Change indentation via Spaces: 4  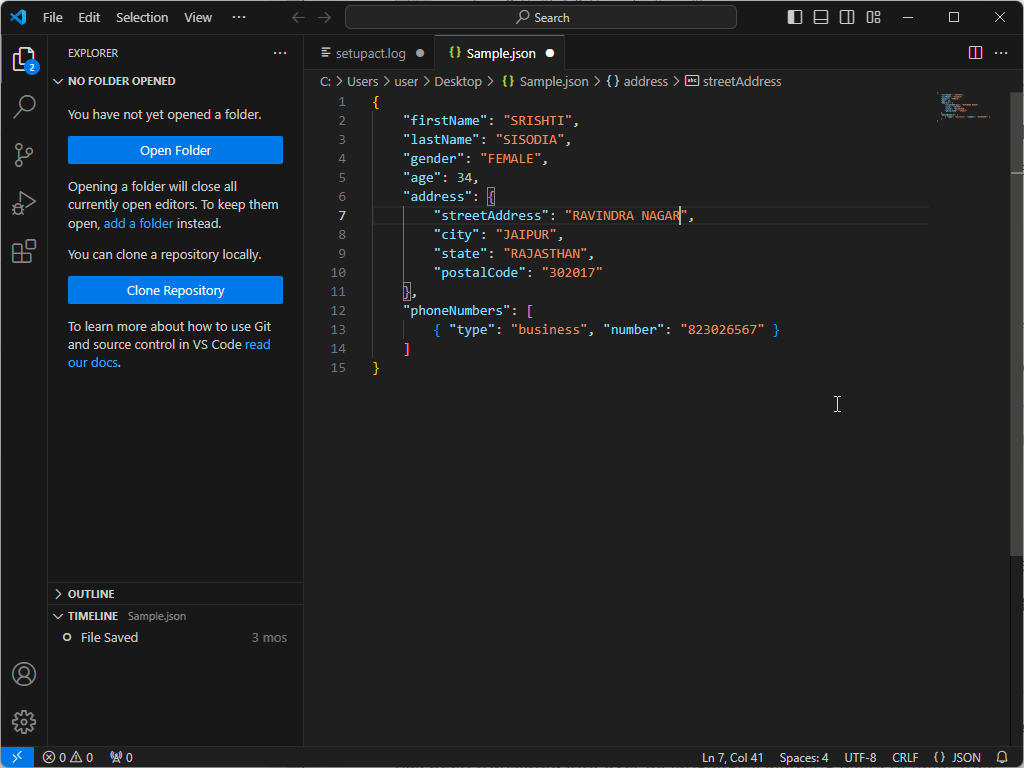(x=804, y=758)
